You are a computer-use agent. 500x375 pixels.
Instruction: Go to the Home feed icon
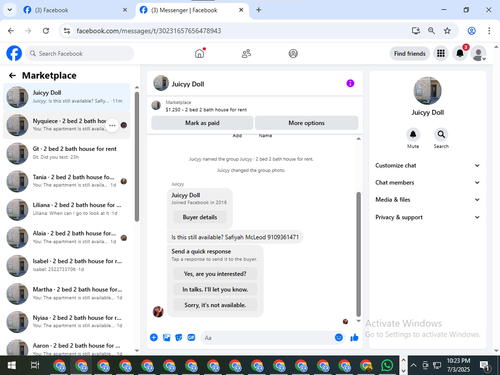pos(199,53)
